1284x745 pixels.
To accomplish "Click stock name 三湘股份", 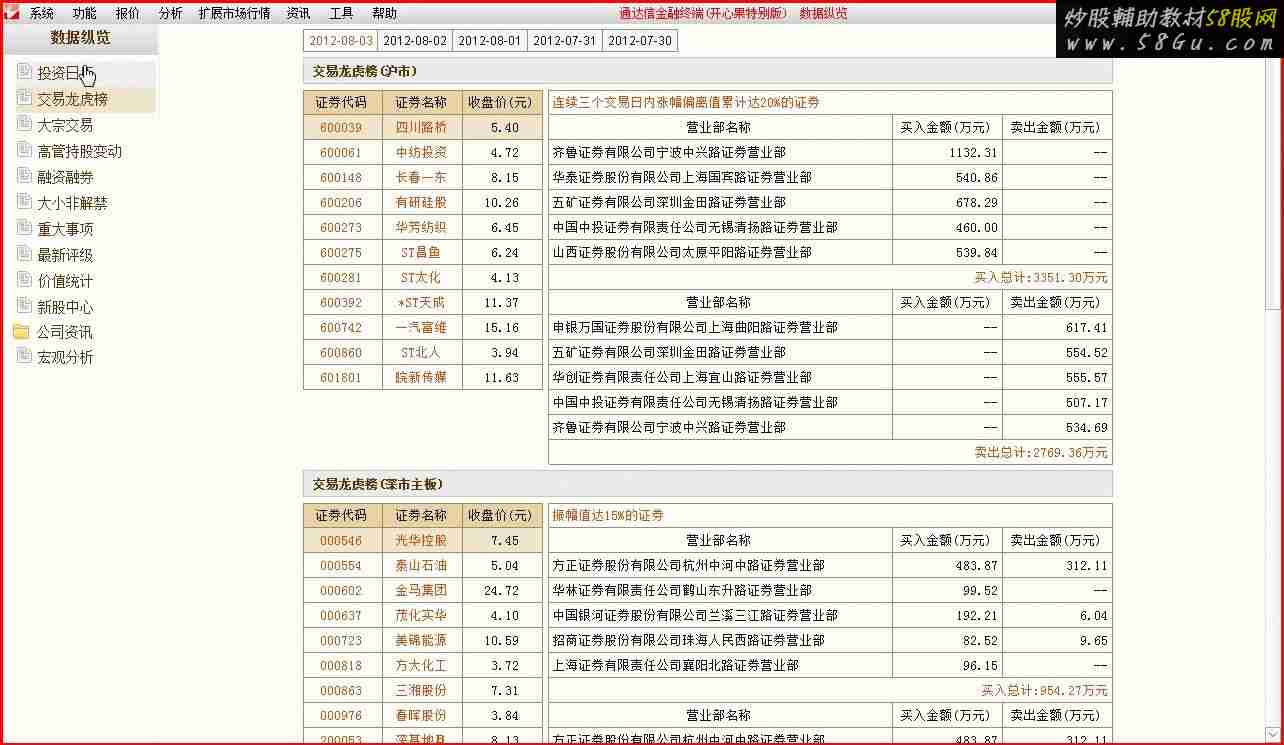I will coord(421,691).
